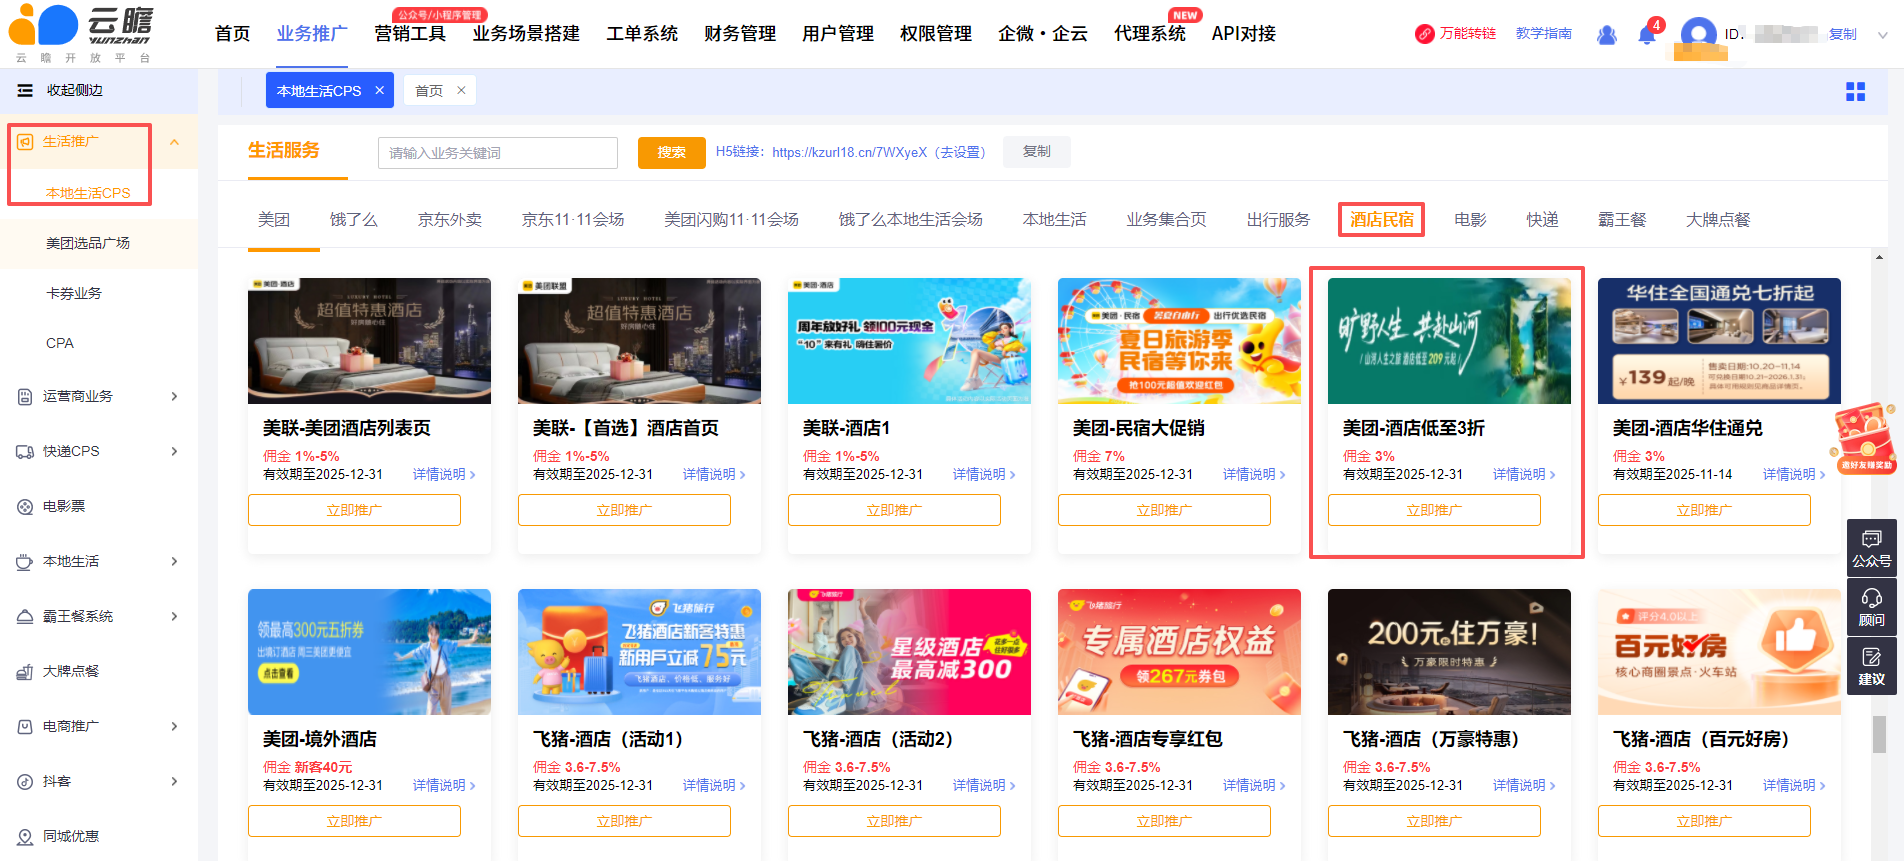Open the 公众号 floating sidebar icon

click(1871, 548)
